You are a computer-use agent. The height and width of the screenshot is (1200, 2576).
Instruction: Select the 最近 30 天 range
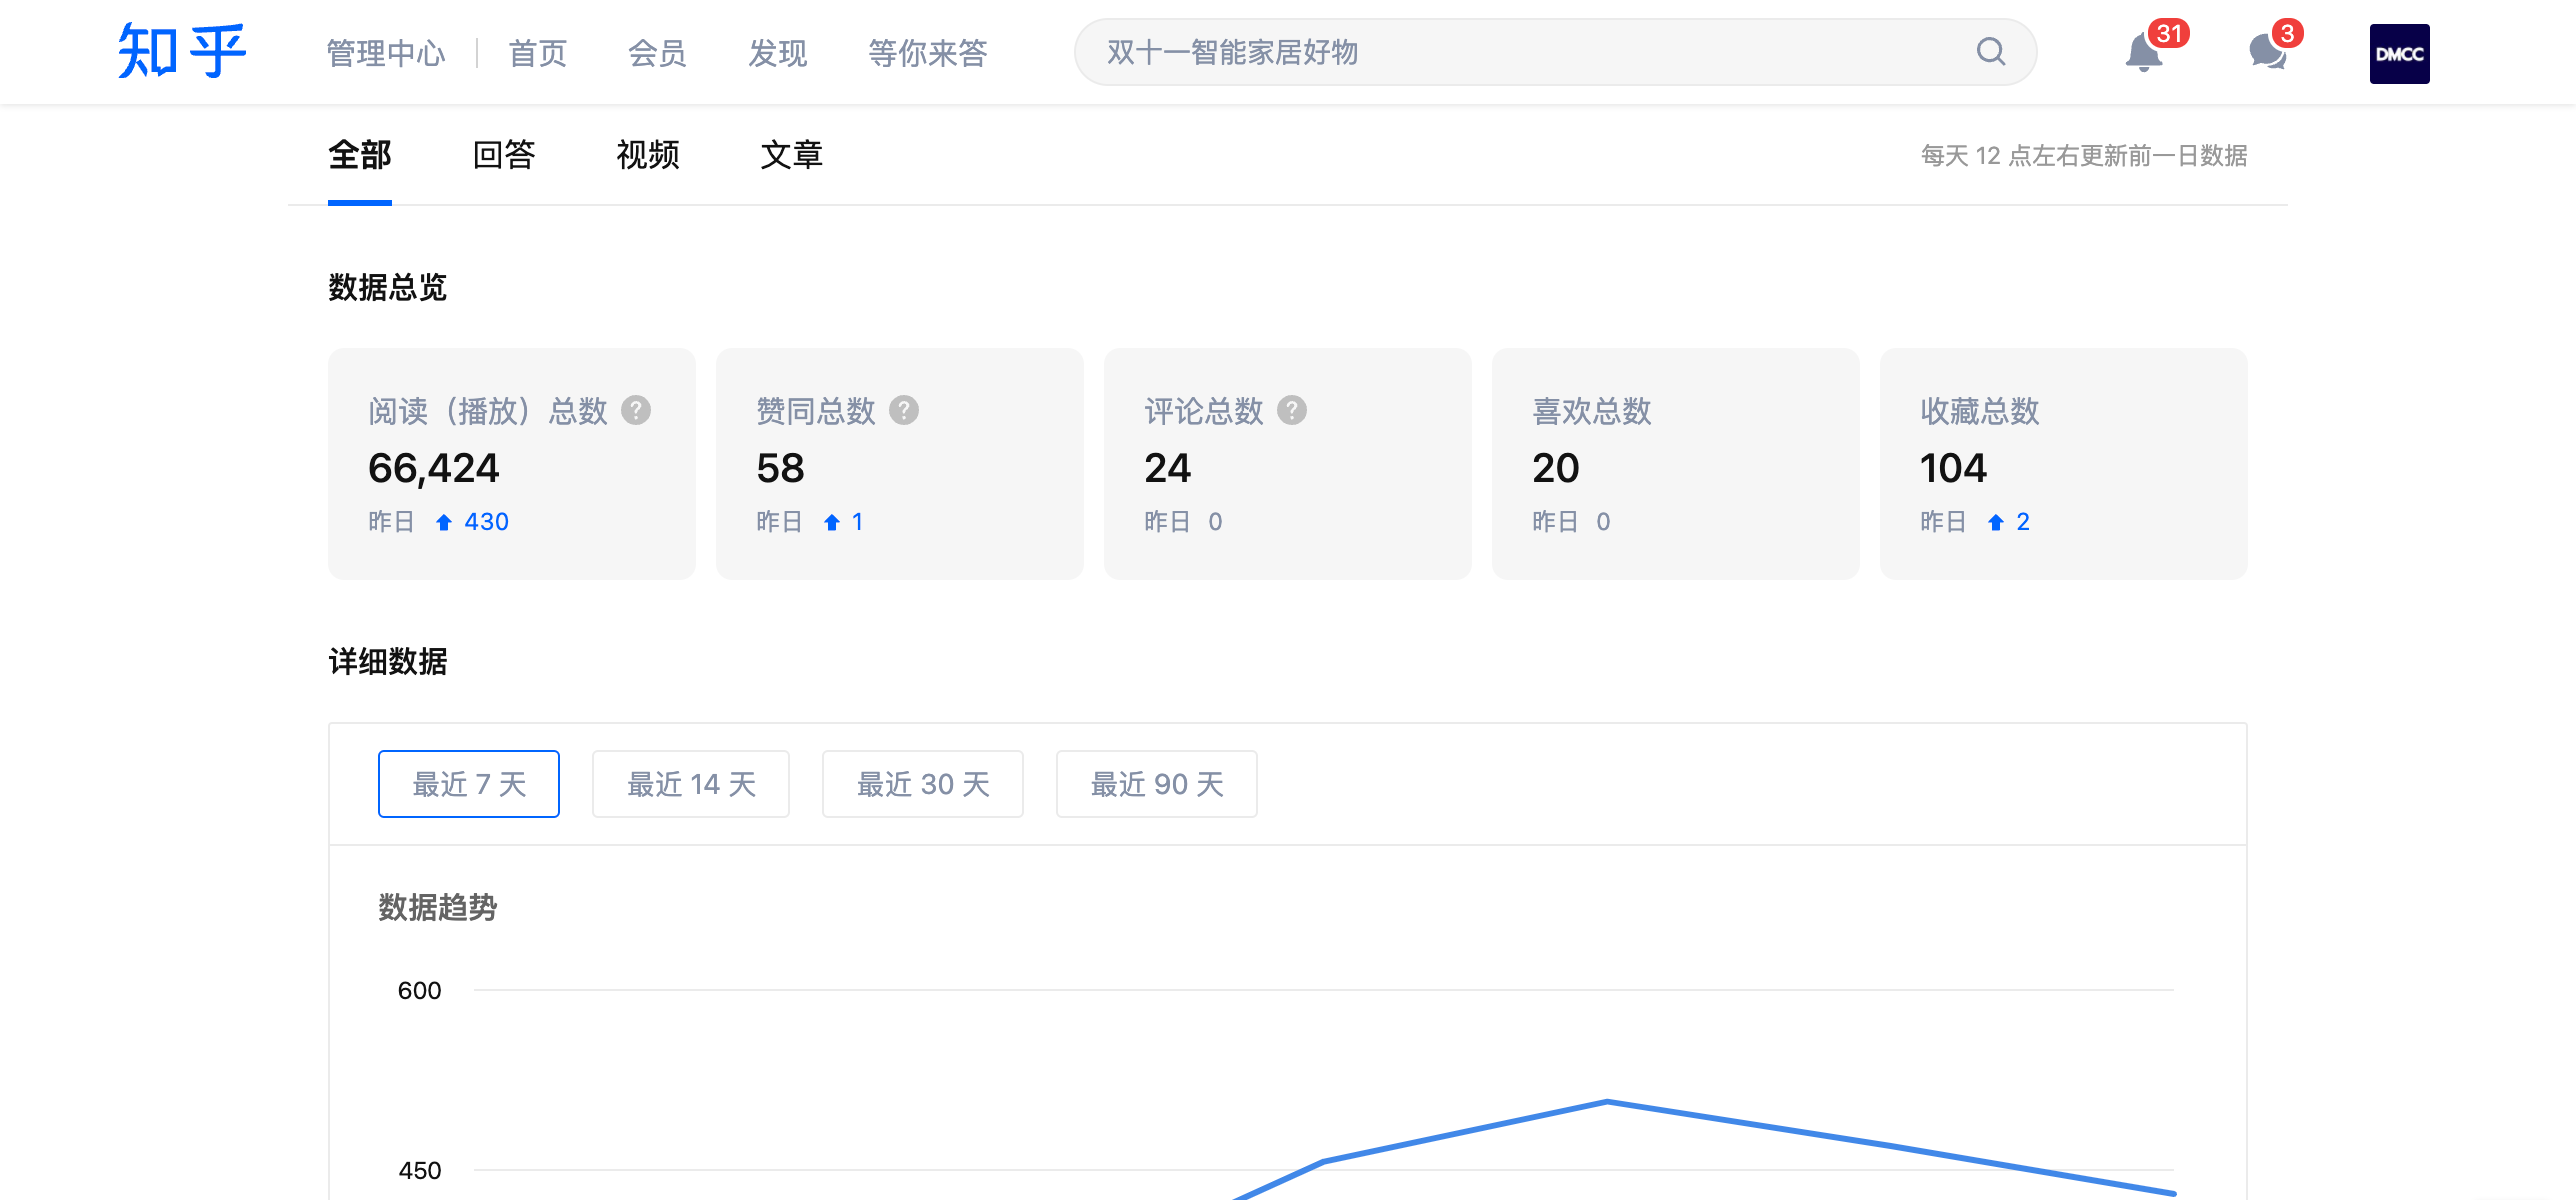(922, 784)
